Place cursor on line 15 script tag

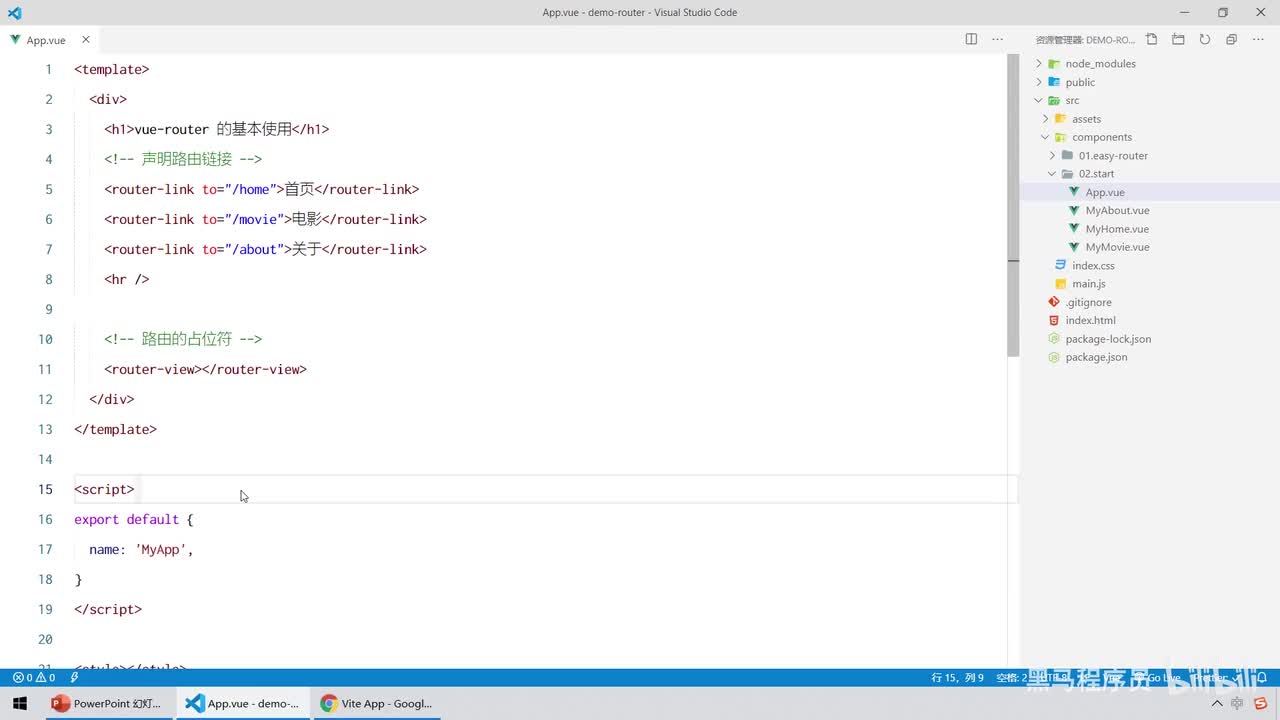point(104,489)
